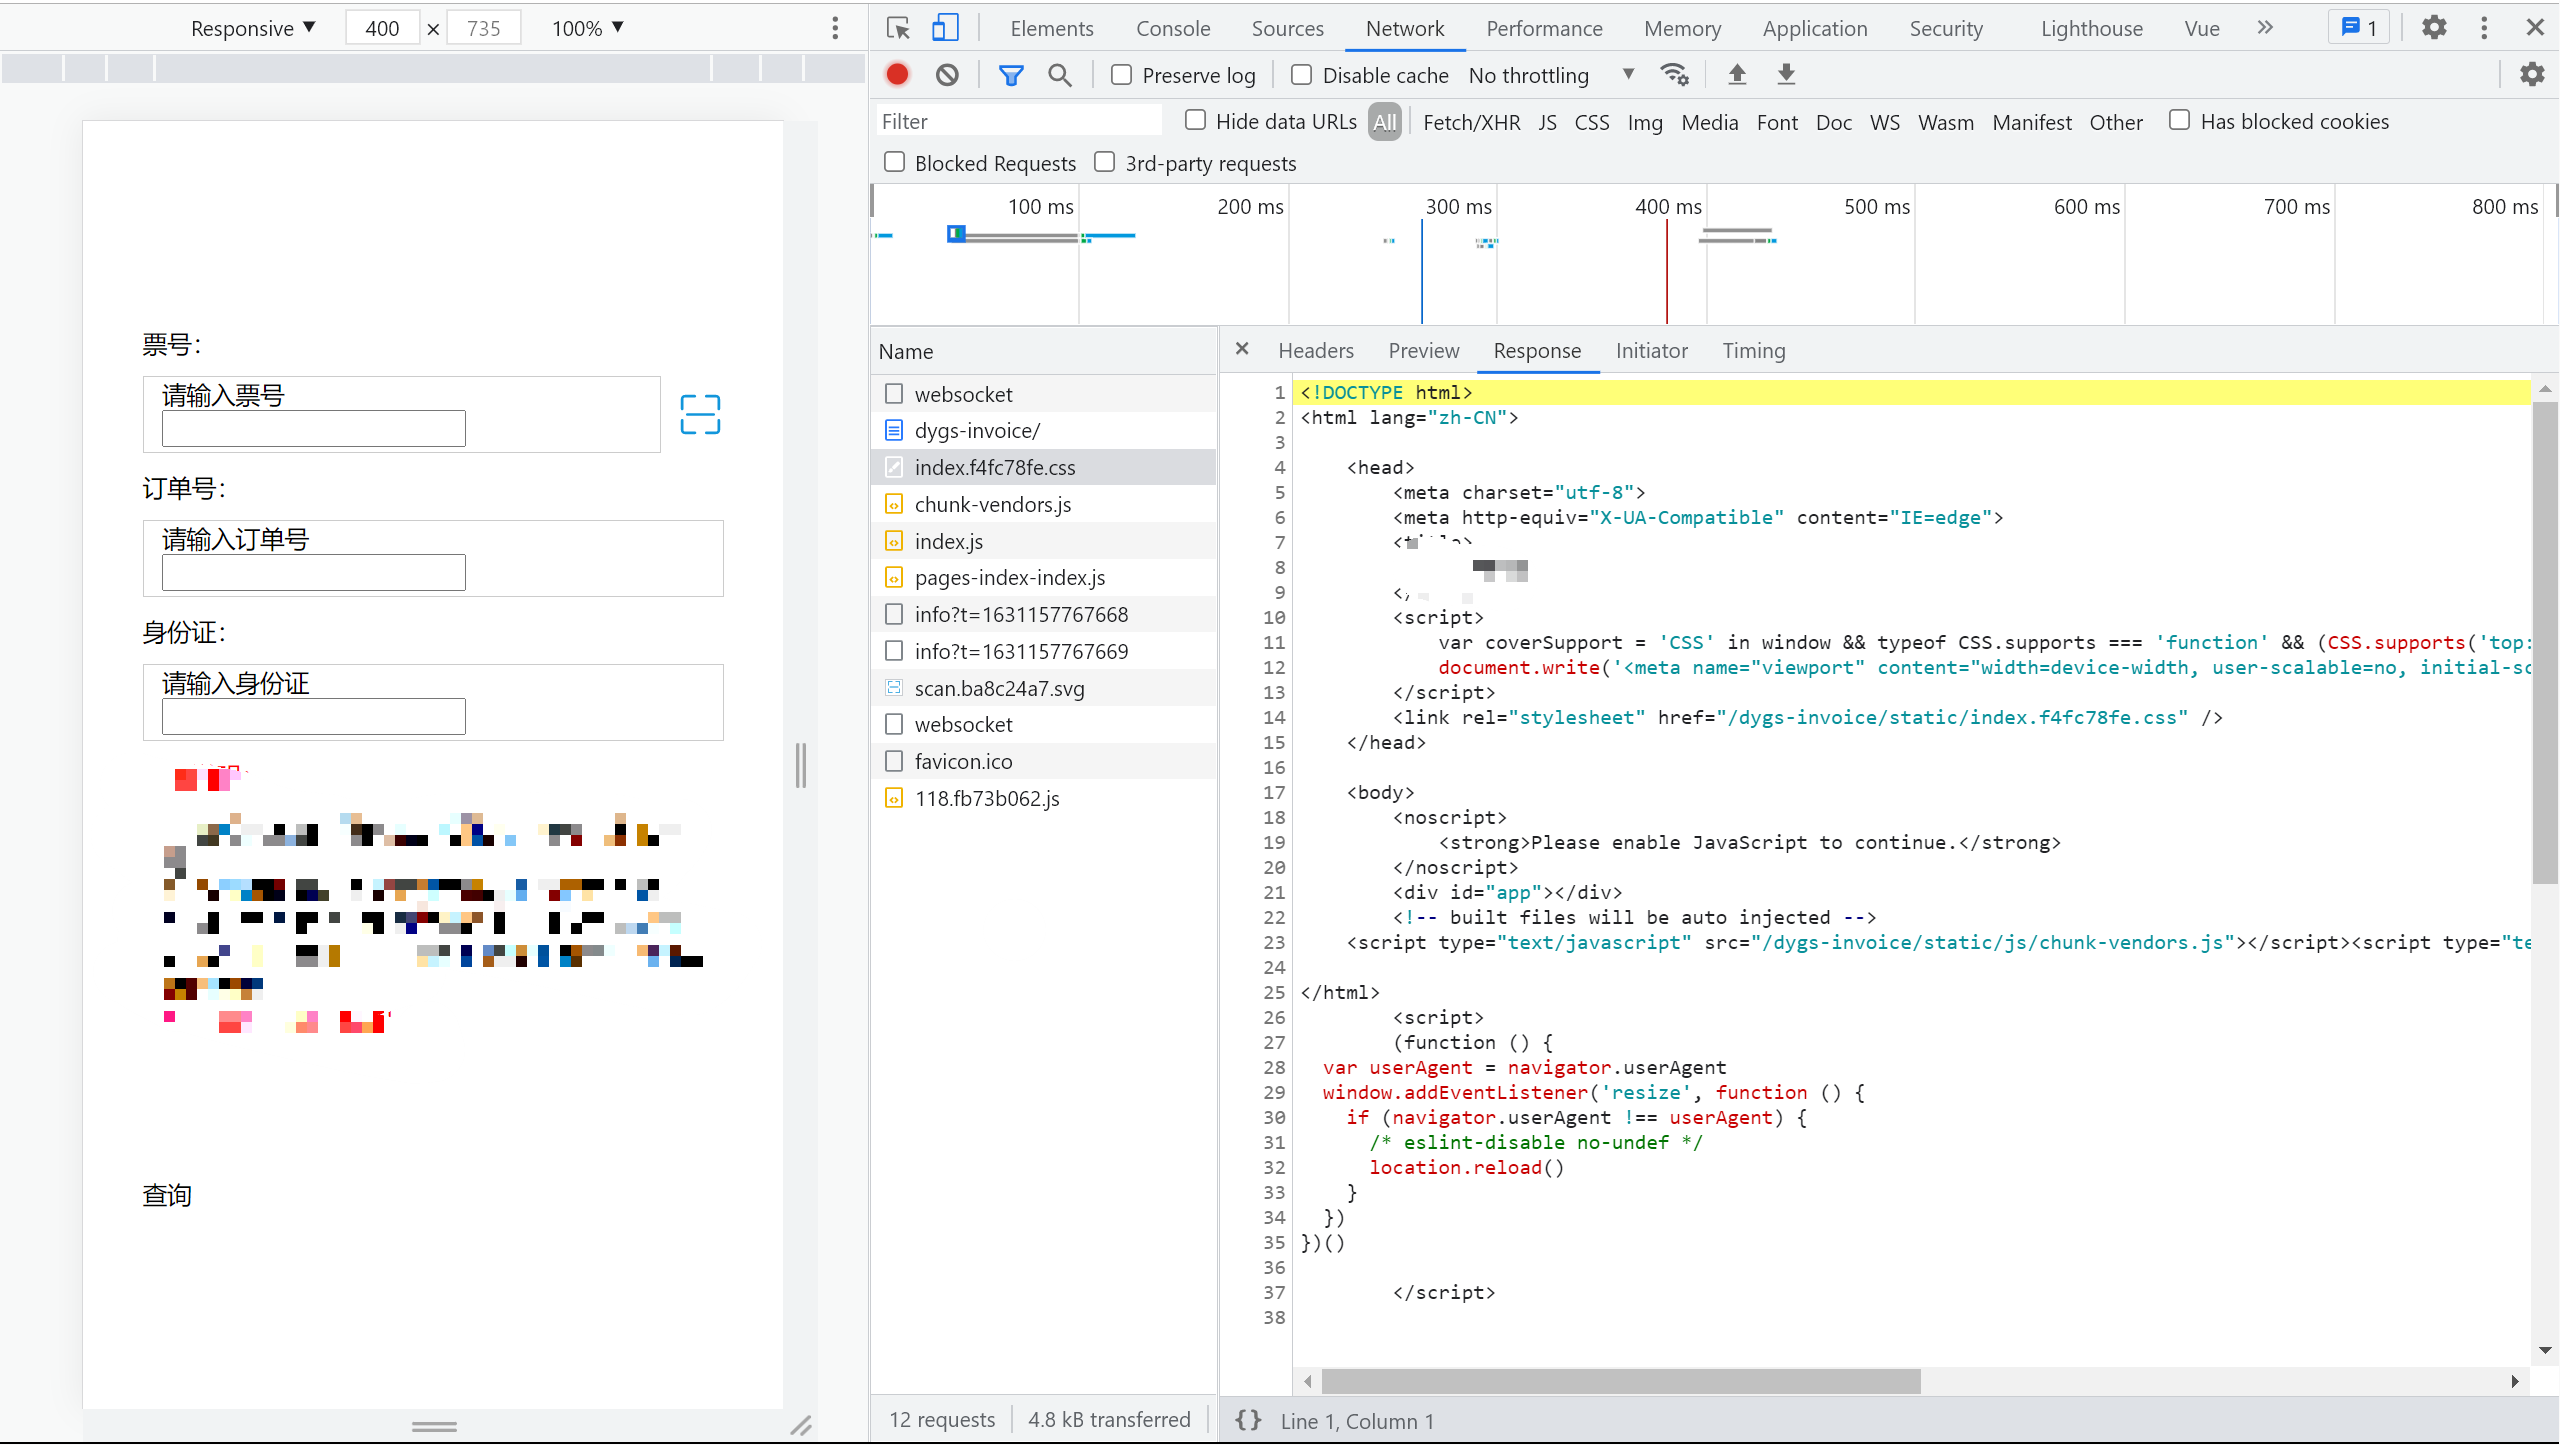Stop recording network log
2560x1445 pixels.
pyautogui.click(x=897, y=75)
